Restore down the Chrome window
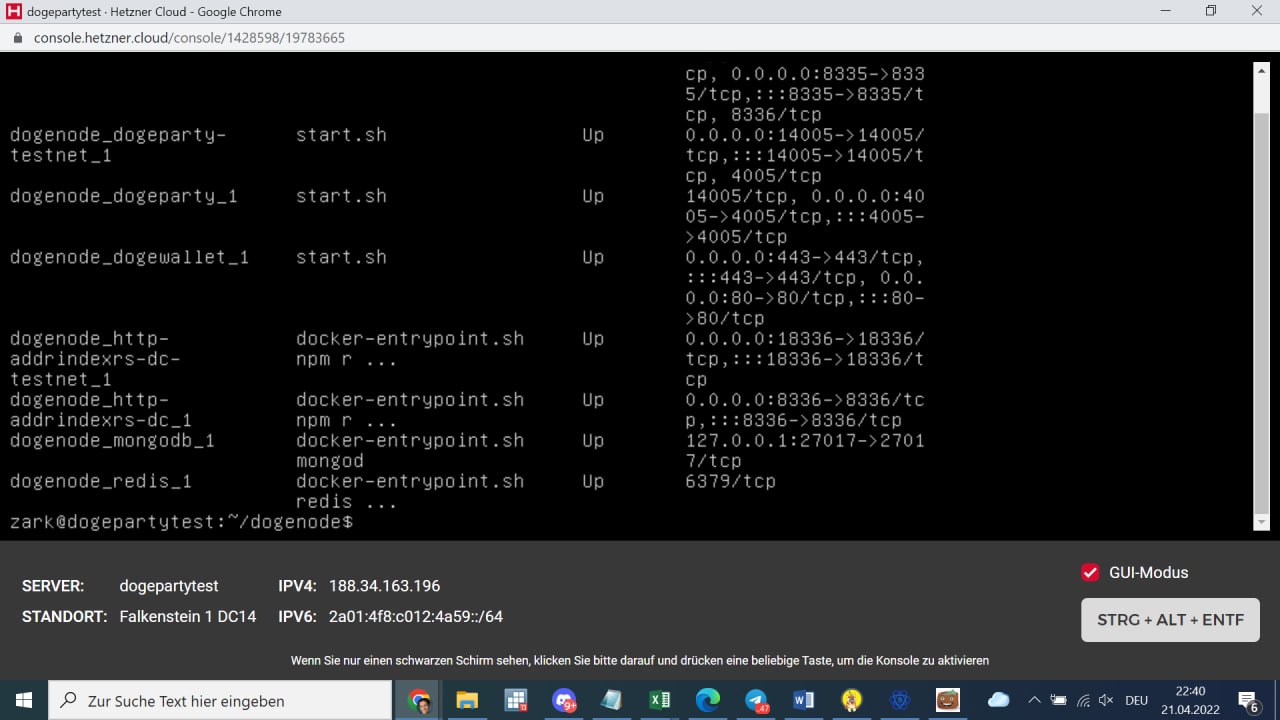The image size is (1280, 720). pos(1211,11)
